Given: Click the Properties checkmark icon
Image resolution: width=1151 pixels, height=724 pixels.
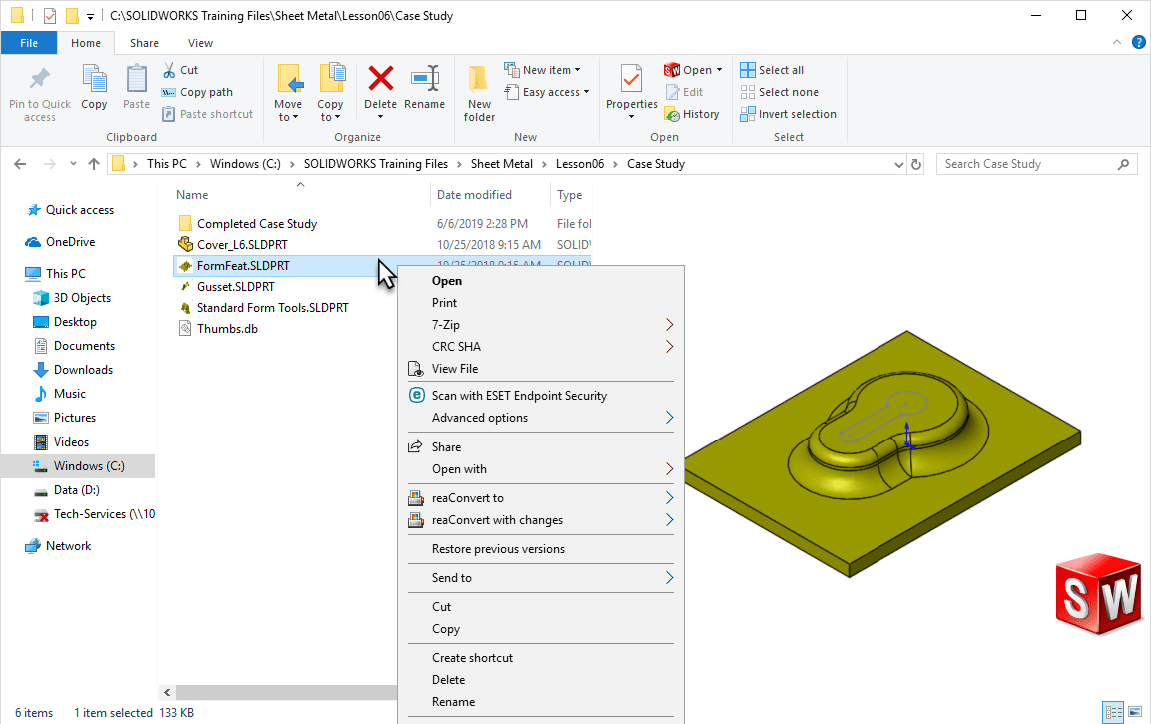Looking at the screenshot, I should (x=631, y=79).
